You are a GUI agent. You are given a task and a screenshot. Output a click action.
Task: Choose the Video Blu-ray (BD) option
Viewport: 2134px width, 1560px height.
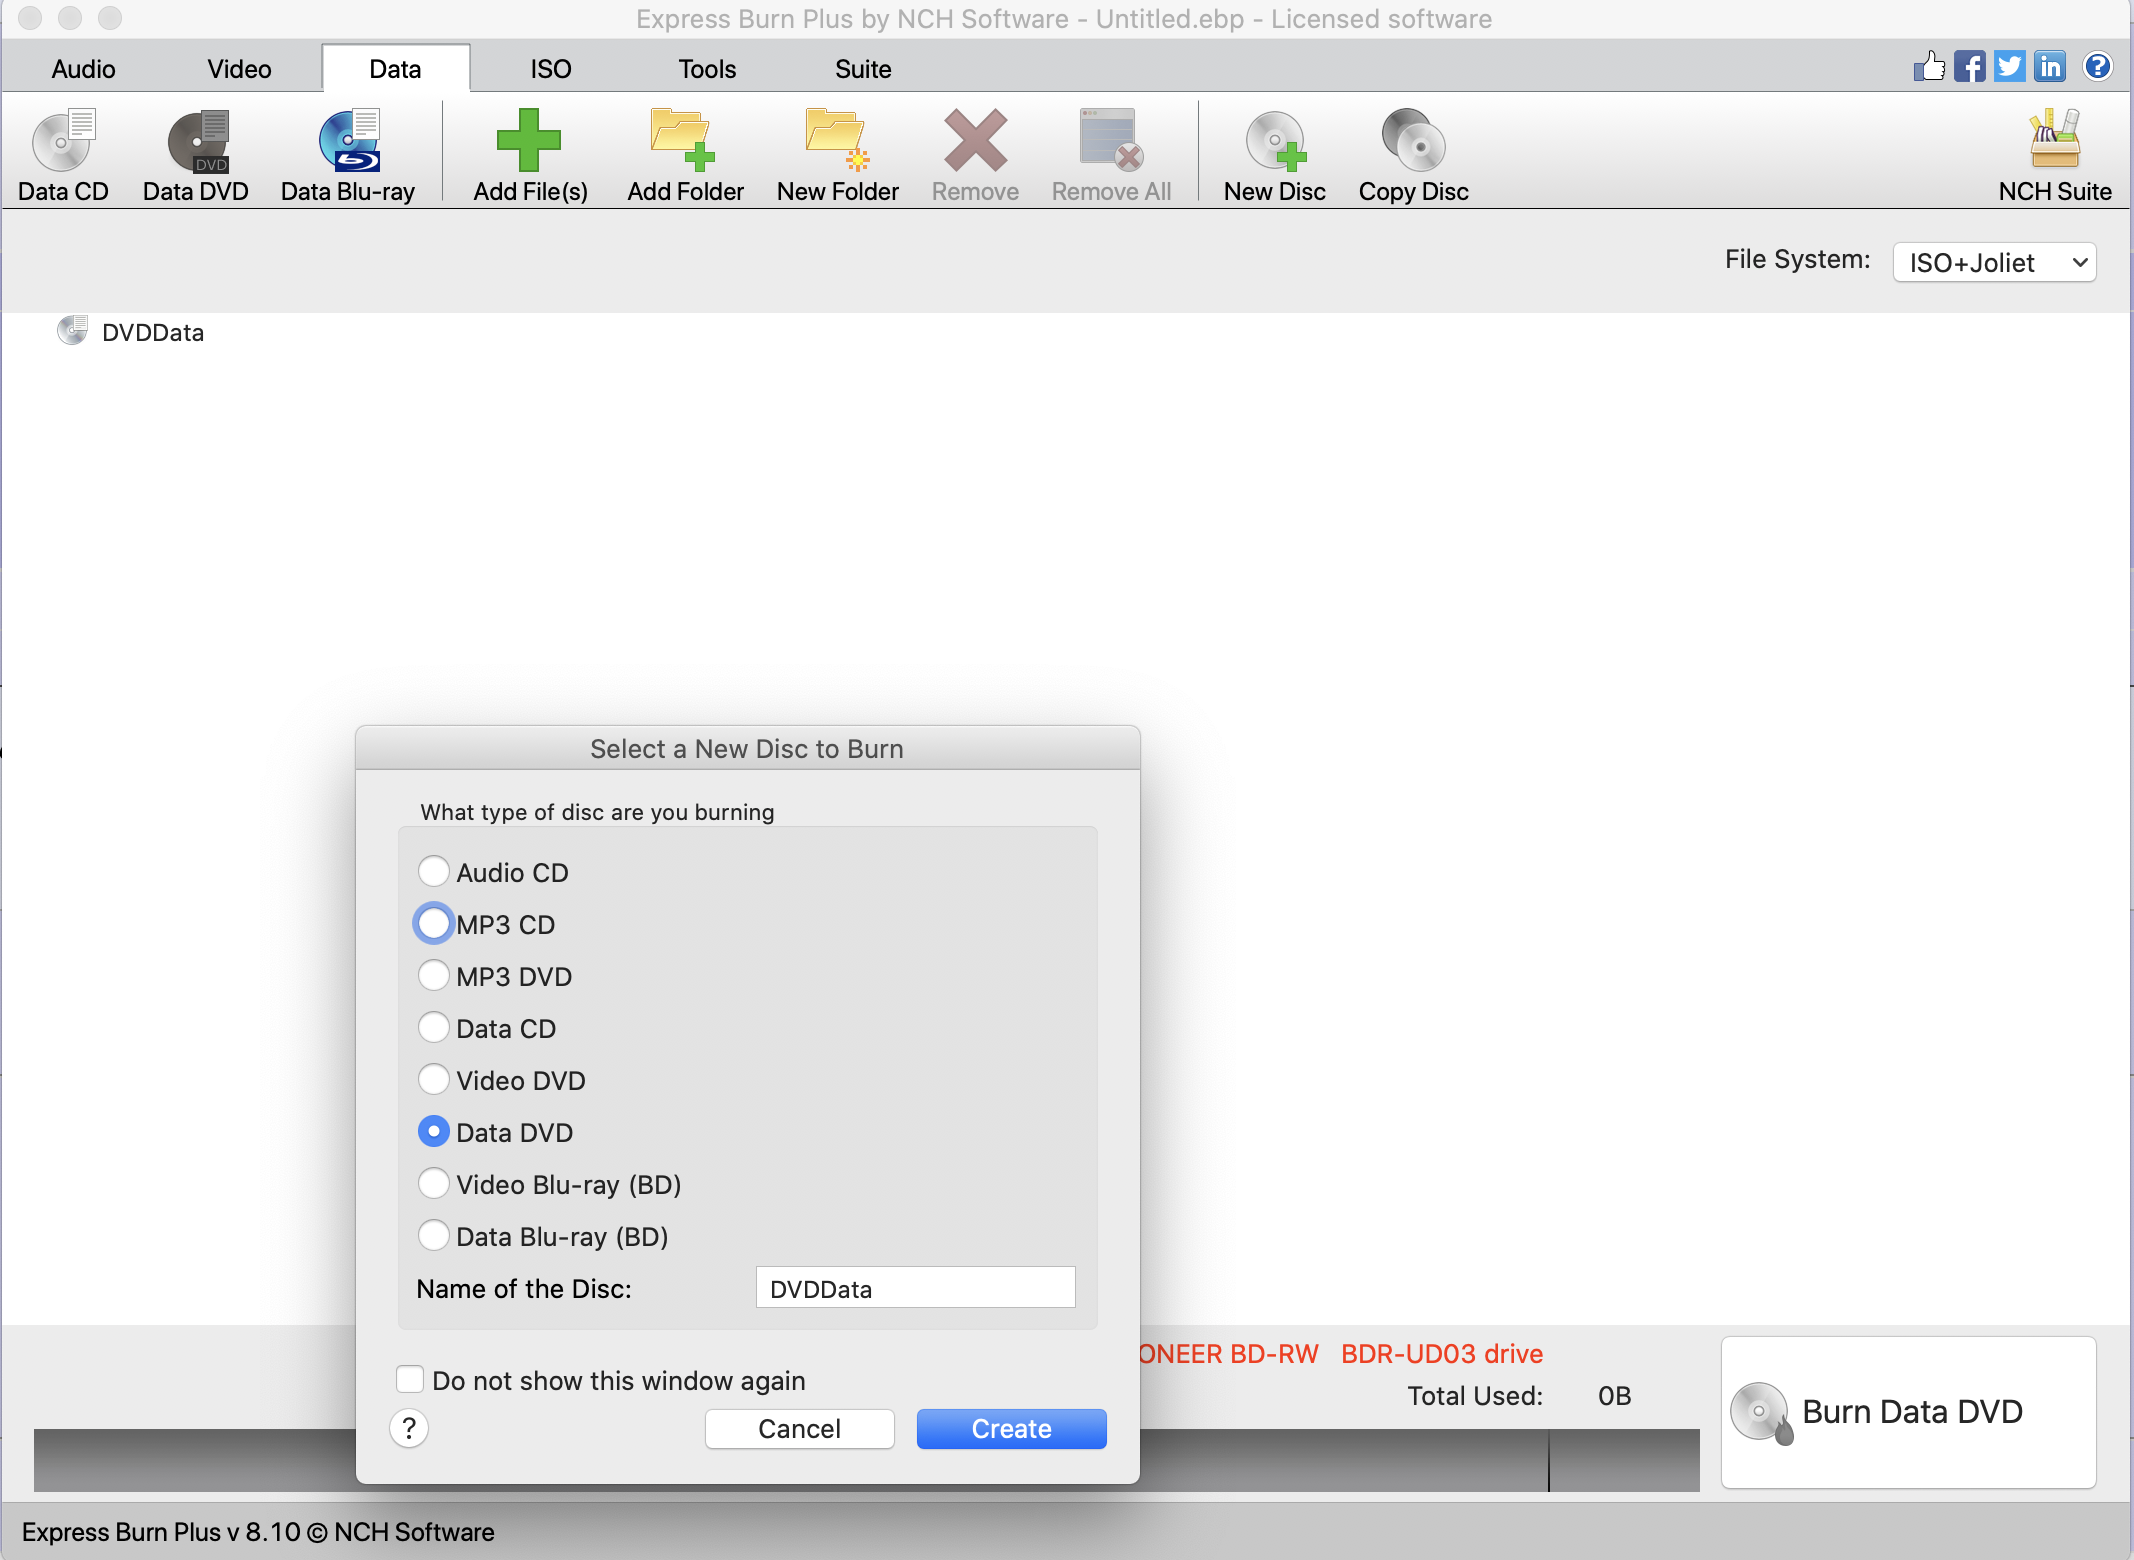[x=433, y=1183]
